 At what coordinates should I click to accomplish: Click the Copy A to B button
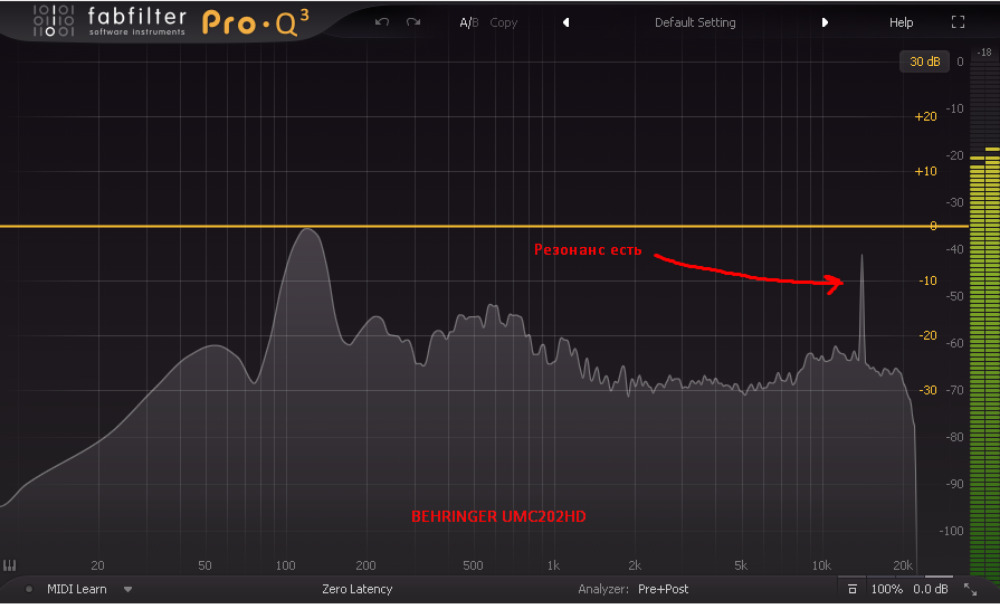pos(503,22)
